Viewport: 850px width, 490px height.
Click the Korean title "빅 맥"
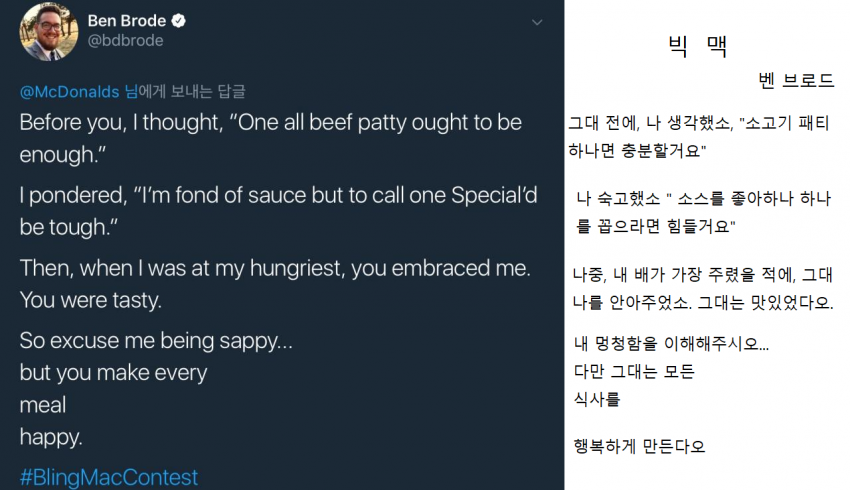coord(698,46)
